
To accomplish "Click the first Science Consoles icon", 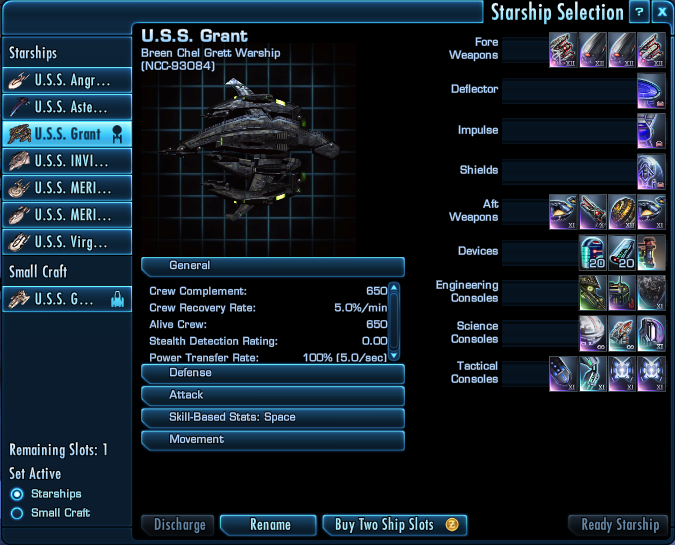I will (593, 333).
